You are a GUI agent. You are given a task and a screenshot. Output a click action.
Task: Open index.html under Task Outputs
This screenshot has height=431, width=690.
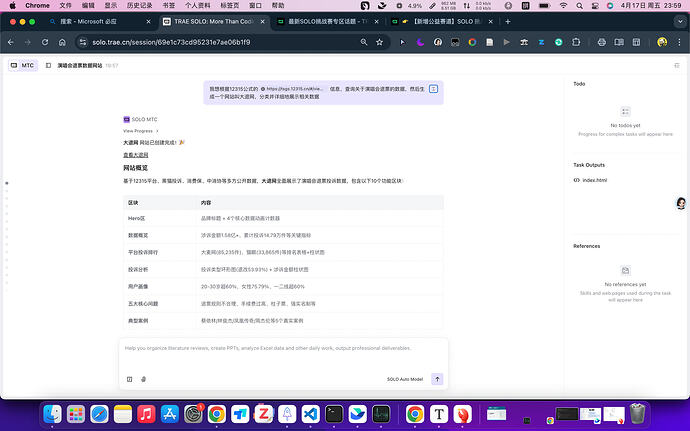(595, 180)
